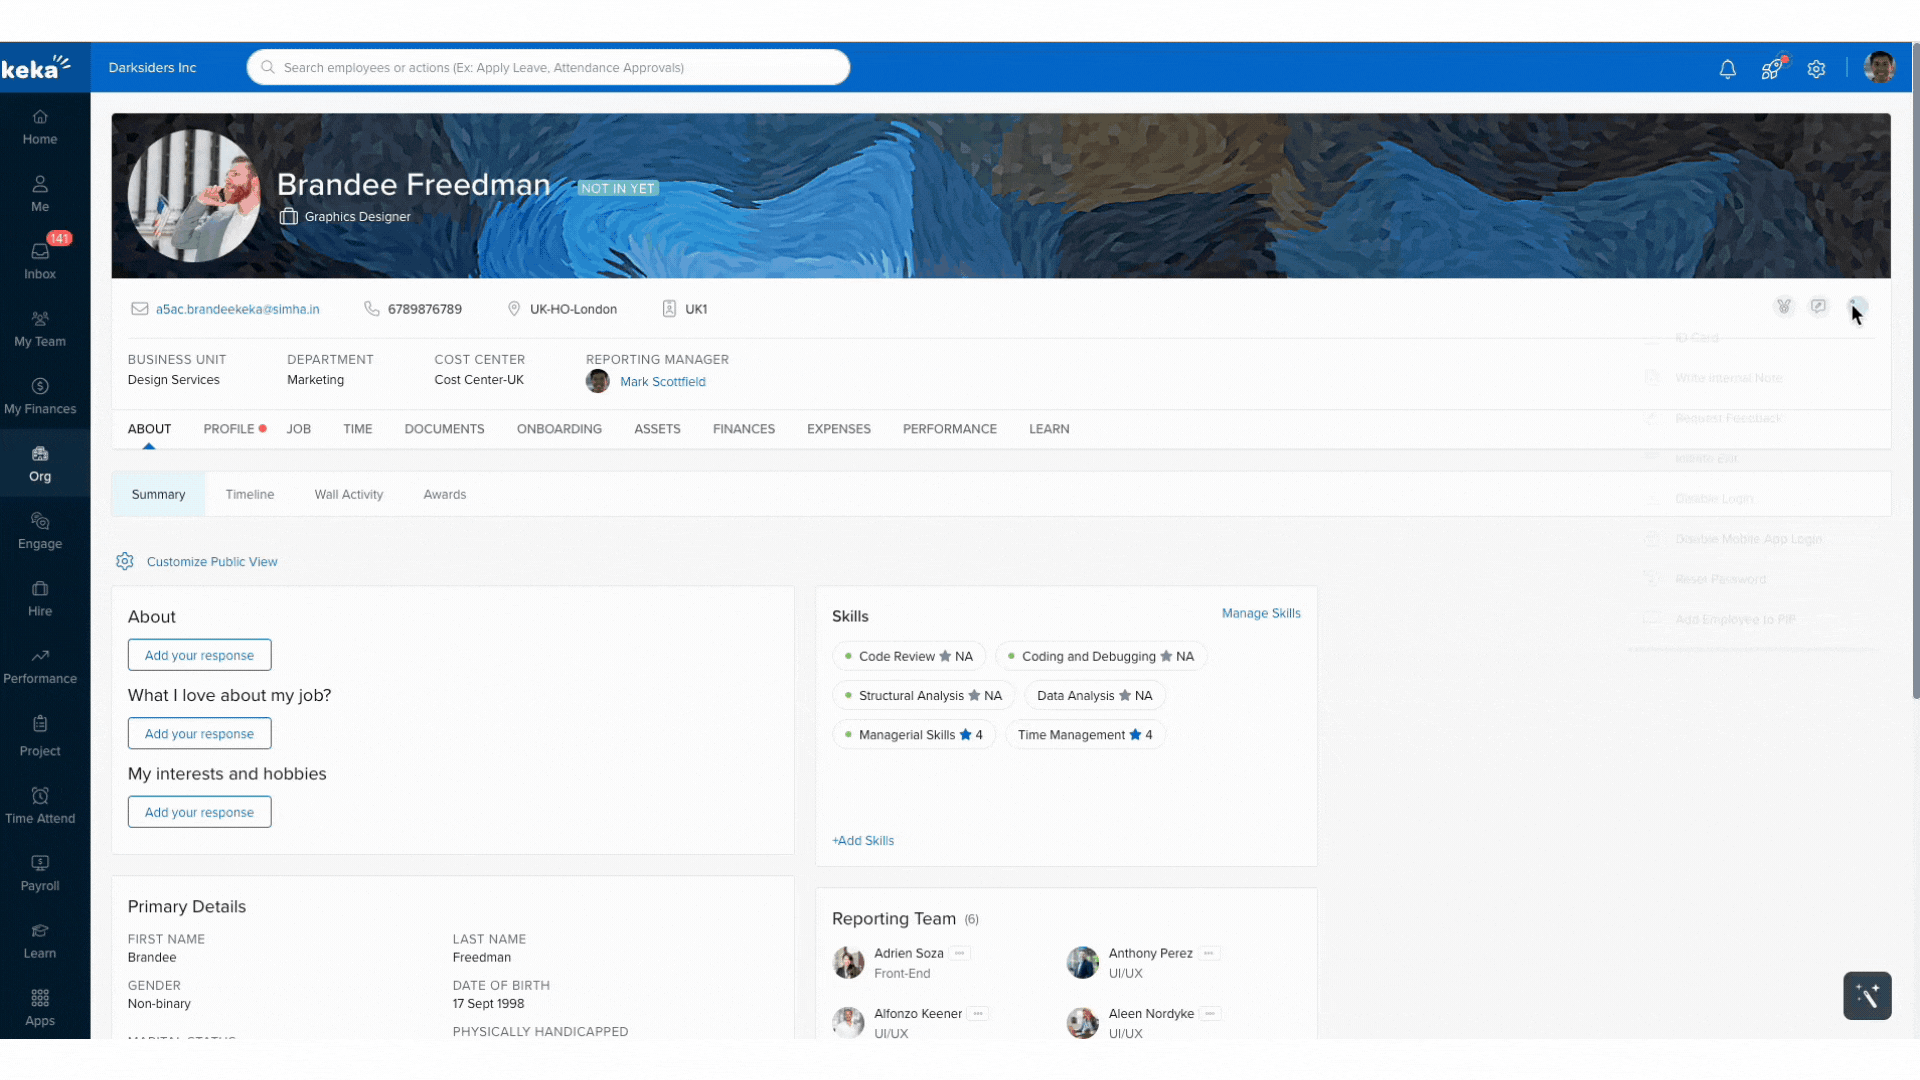Go to My Finances in sidebar
The image size is (1920, 1080).
(x=40, y=396)
